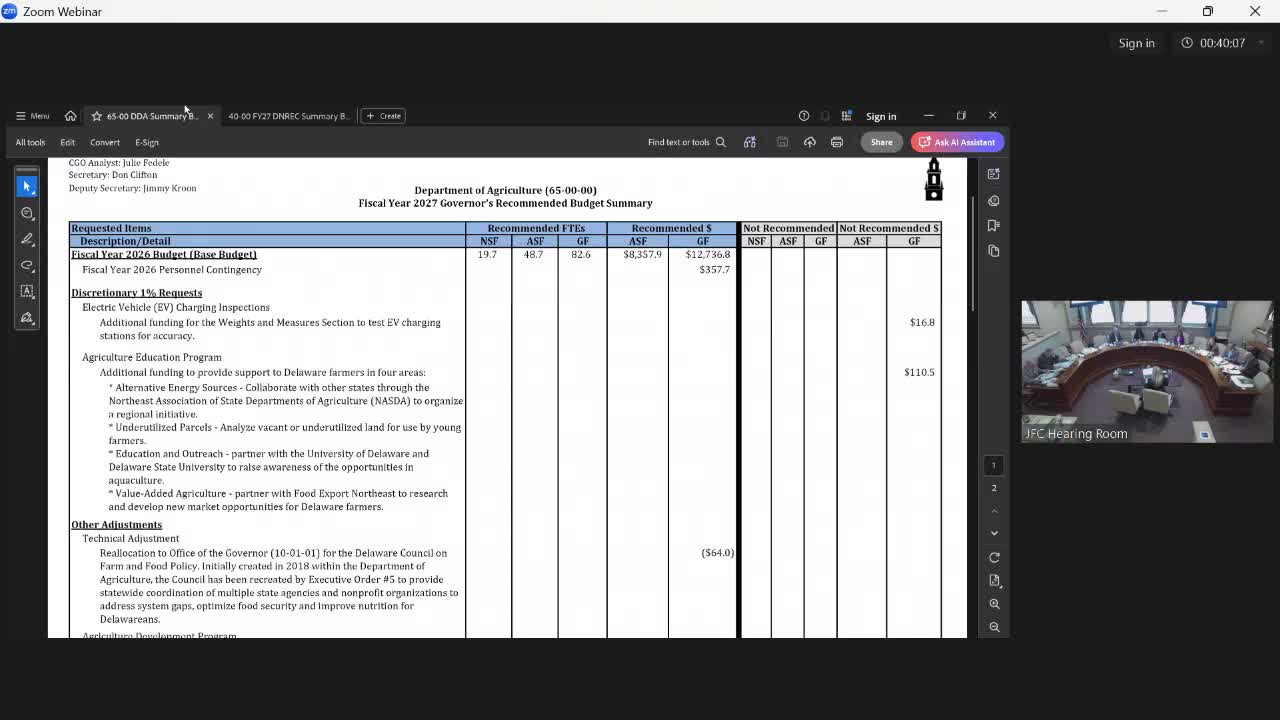
Task: Select the freehand draw loop tool
Action: click(x=27, y=265)
